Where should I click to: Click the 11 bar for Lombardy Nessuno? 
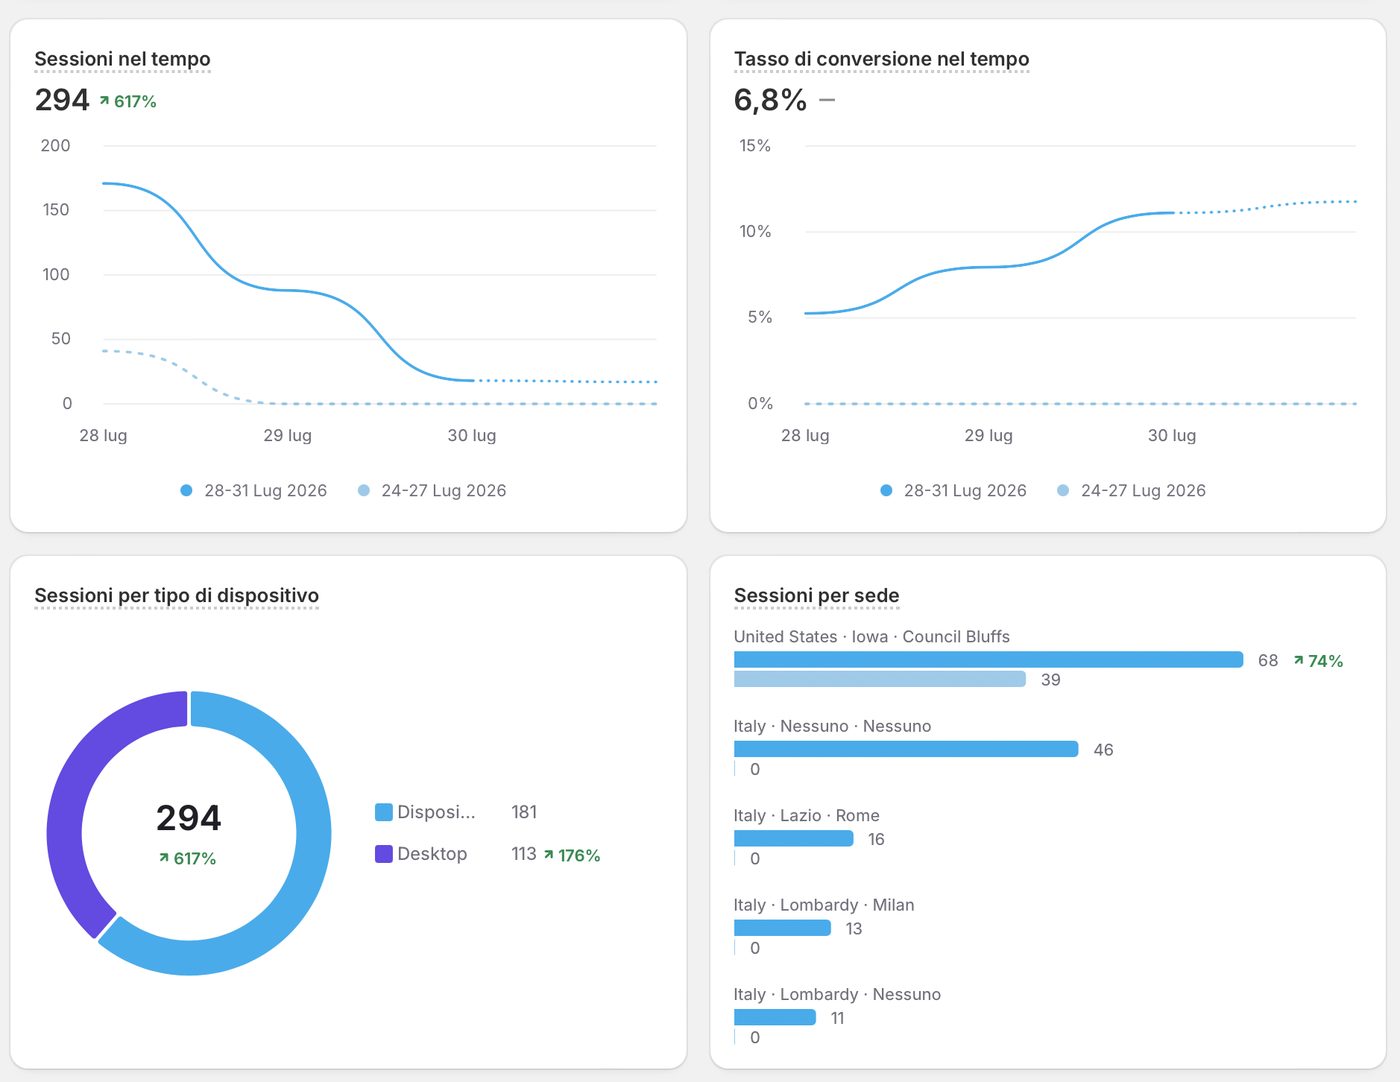775,1018
